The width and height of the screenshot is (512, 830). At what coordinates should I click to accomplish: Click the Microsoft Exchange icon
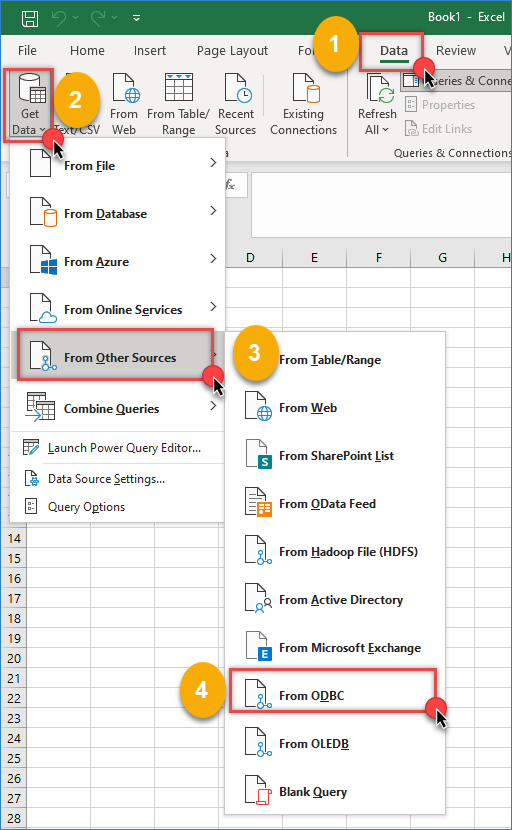258,647
